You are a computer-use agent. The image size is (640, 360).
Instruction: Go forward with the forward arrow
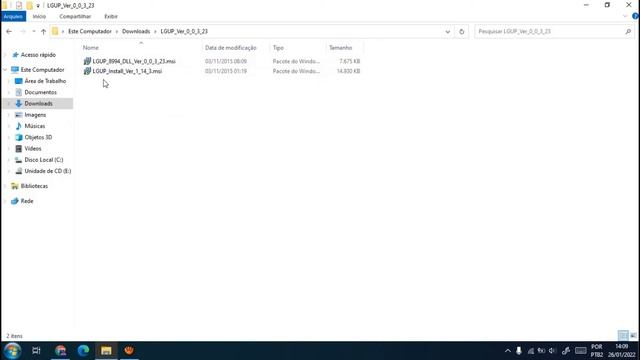[x=22, y=31]
